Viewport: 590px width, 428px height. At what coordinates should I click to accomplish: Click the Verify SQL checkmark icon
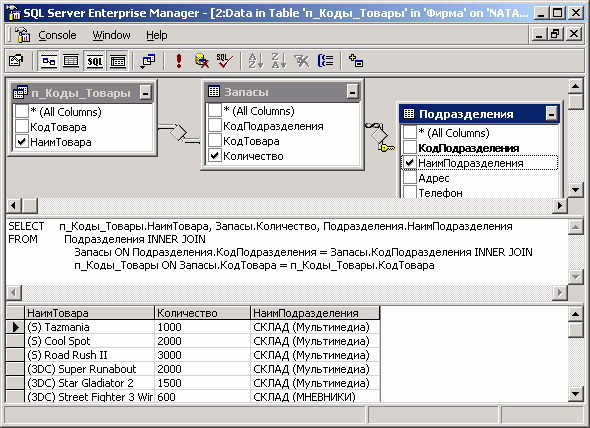tap(225, 61)
